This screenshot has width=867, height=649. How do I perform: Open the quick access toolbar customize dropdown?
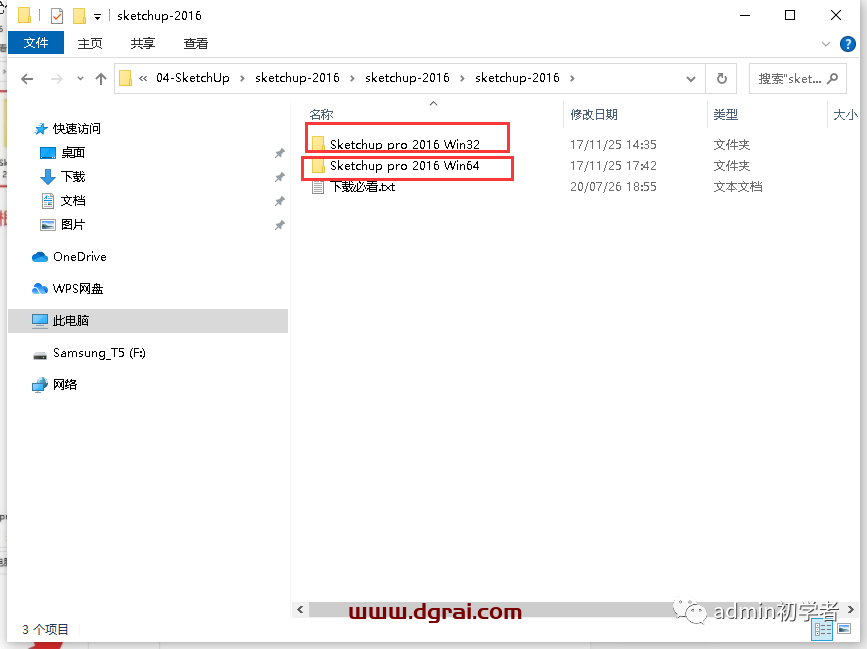97,17
